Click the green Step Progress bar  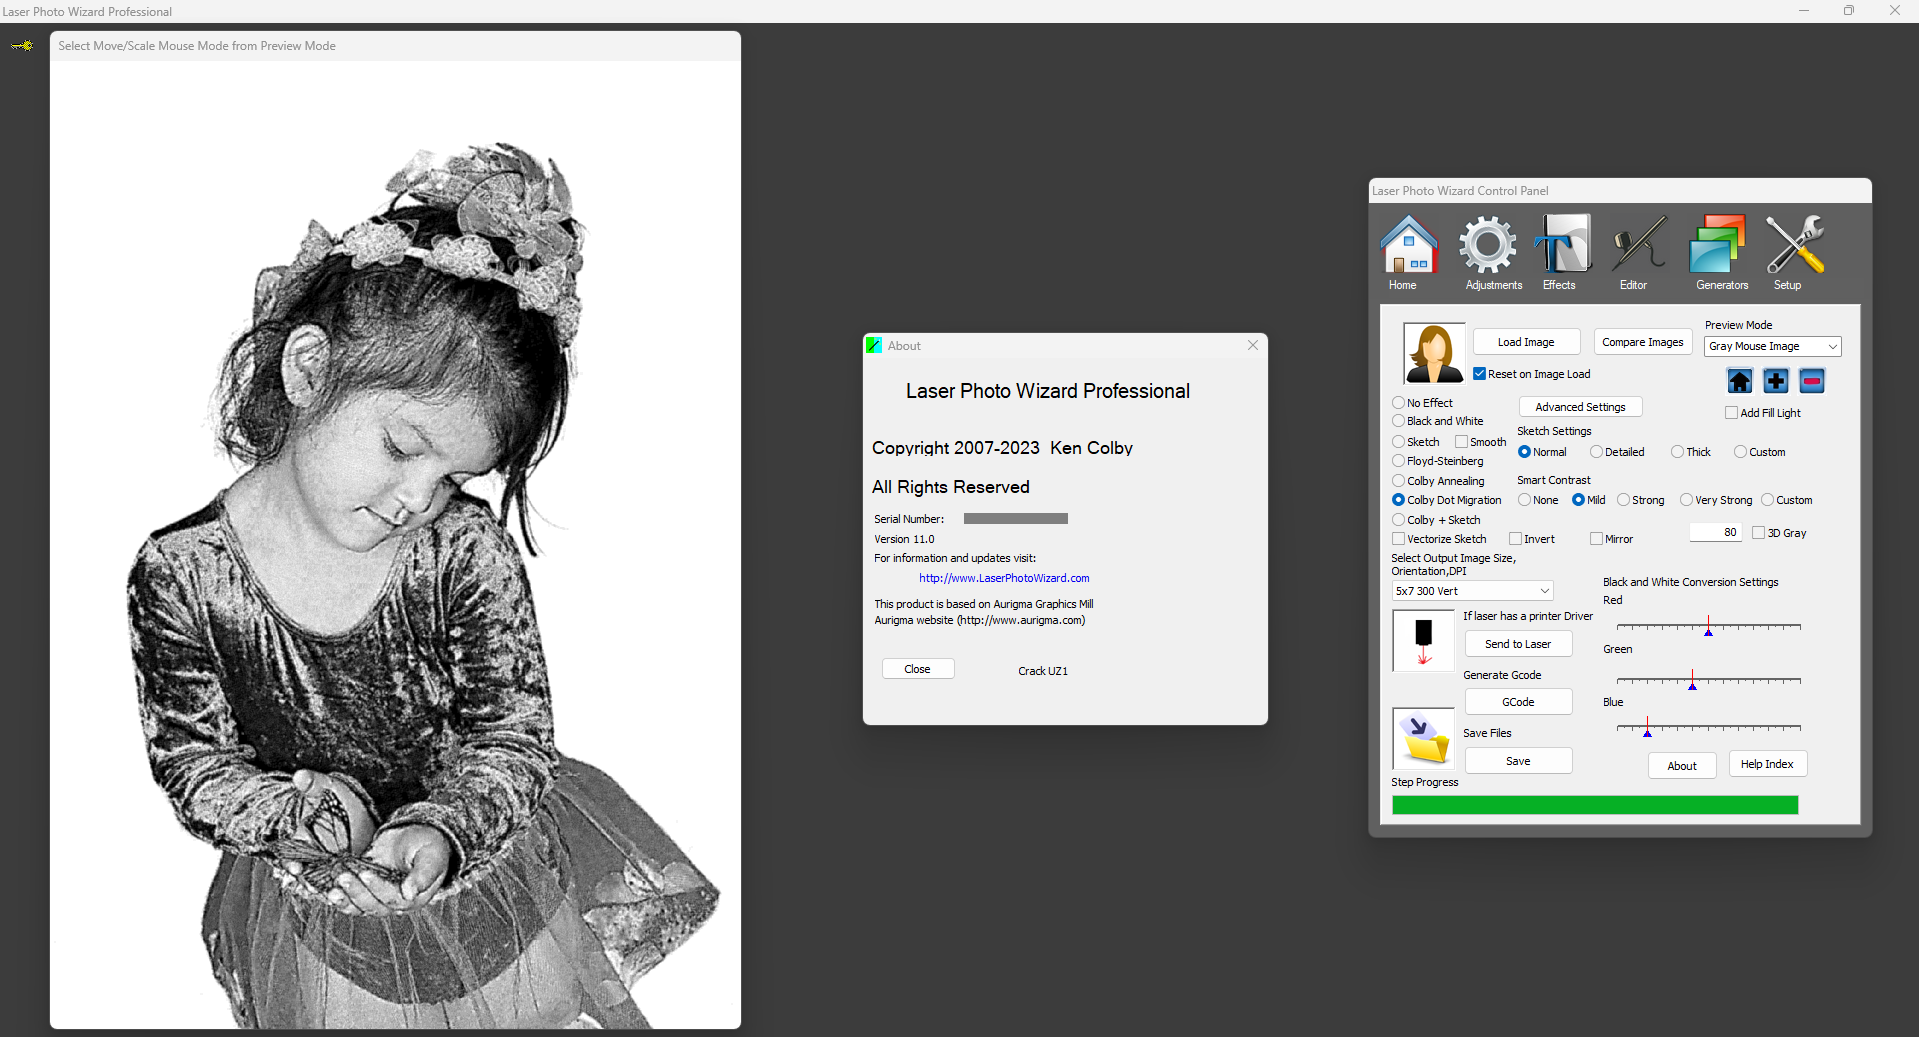click(x=1595, y=805)
